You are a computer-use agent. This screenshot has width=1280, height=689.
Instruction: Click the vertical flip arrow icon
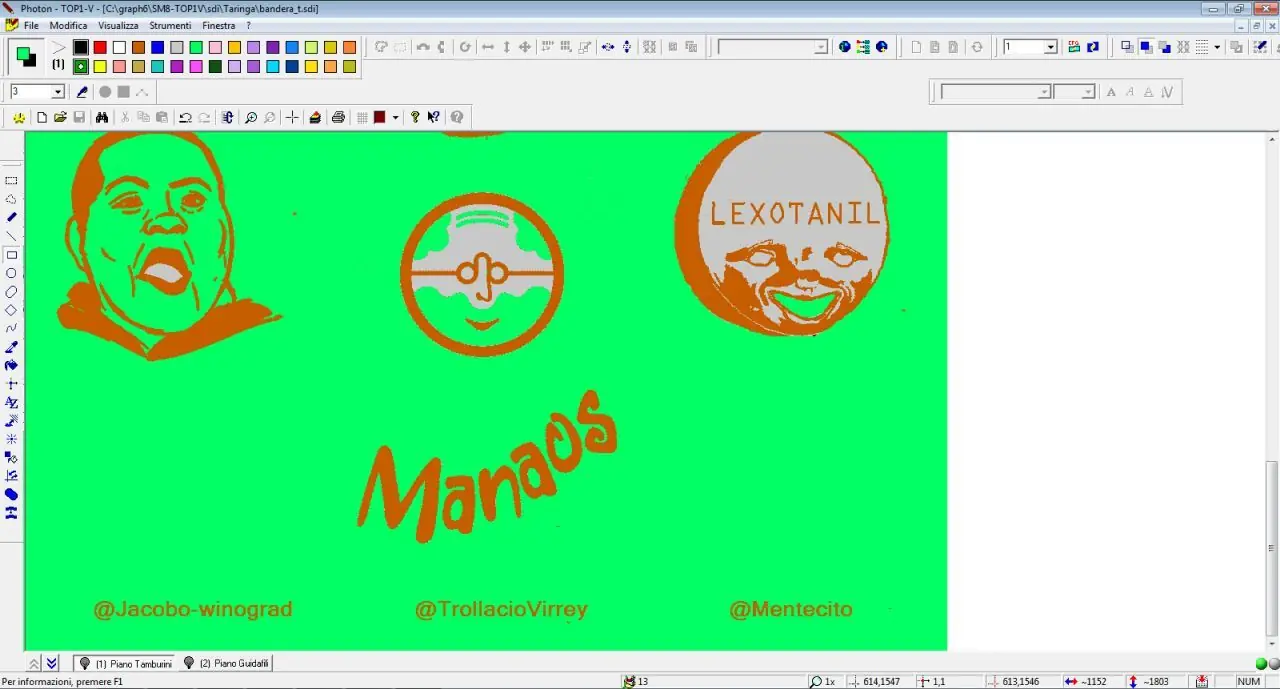pos(506,47)
